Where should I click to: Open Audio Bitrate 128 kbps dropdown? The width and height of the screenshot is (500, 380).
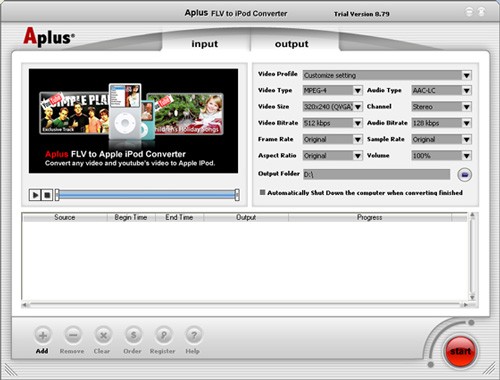click(441, 123)
